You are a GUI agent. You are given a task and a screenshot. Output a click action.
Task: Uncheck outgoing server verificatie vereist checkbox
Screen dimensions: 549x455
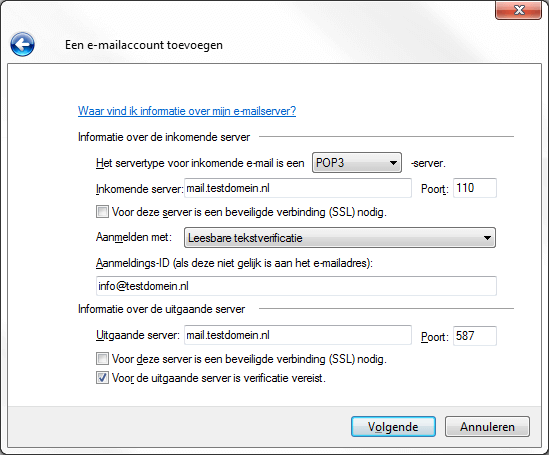[102, 378]
